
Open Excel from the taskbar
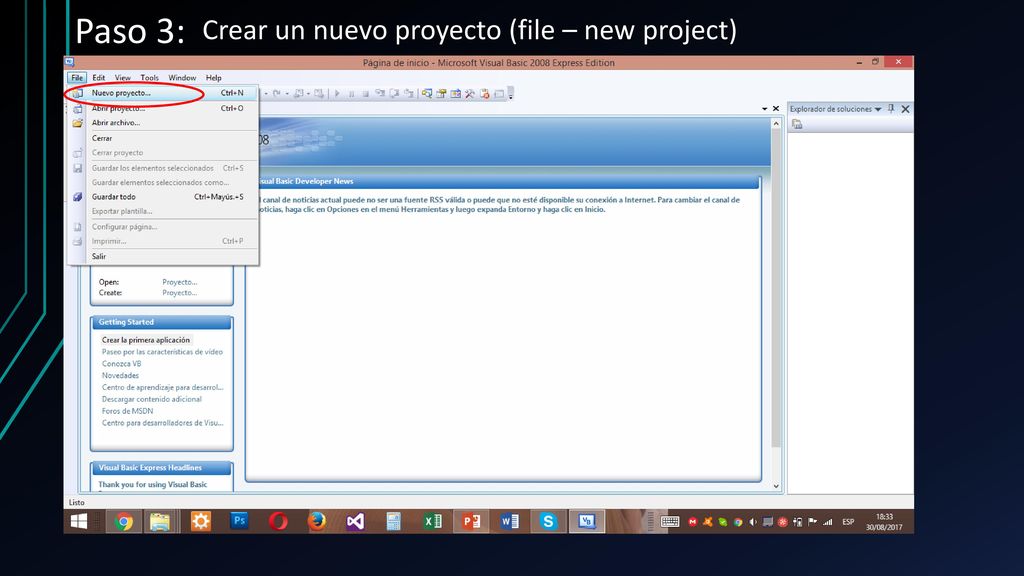[432, 521]
